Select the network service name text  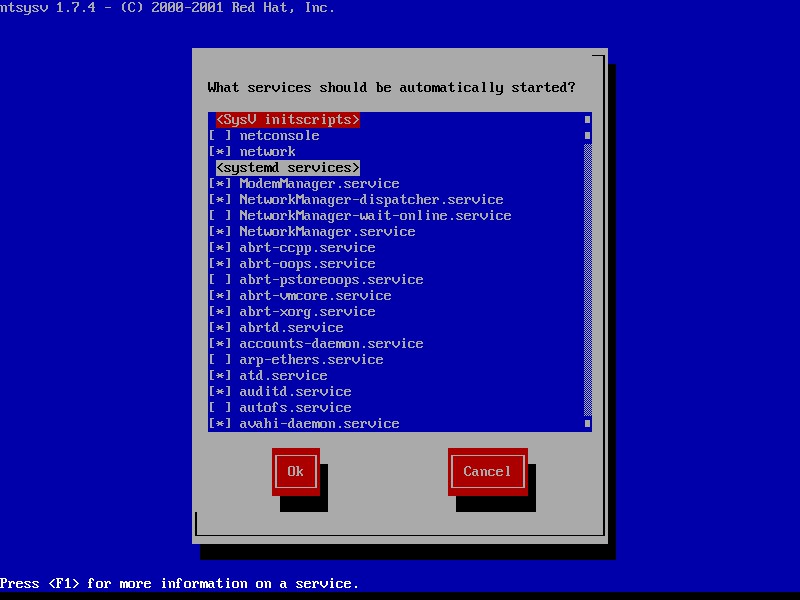268,152
